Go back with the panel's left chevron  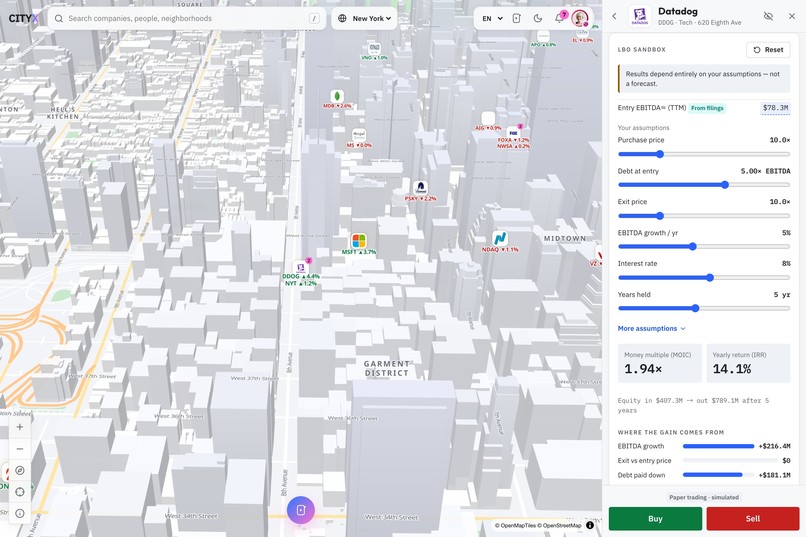coord(614,16)
